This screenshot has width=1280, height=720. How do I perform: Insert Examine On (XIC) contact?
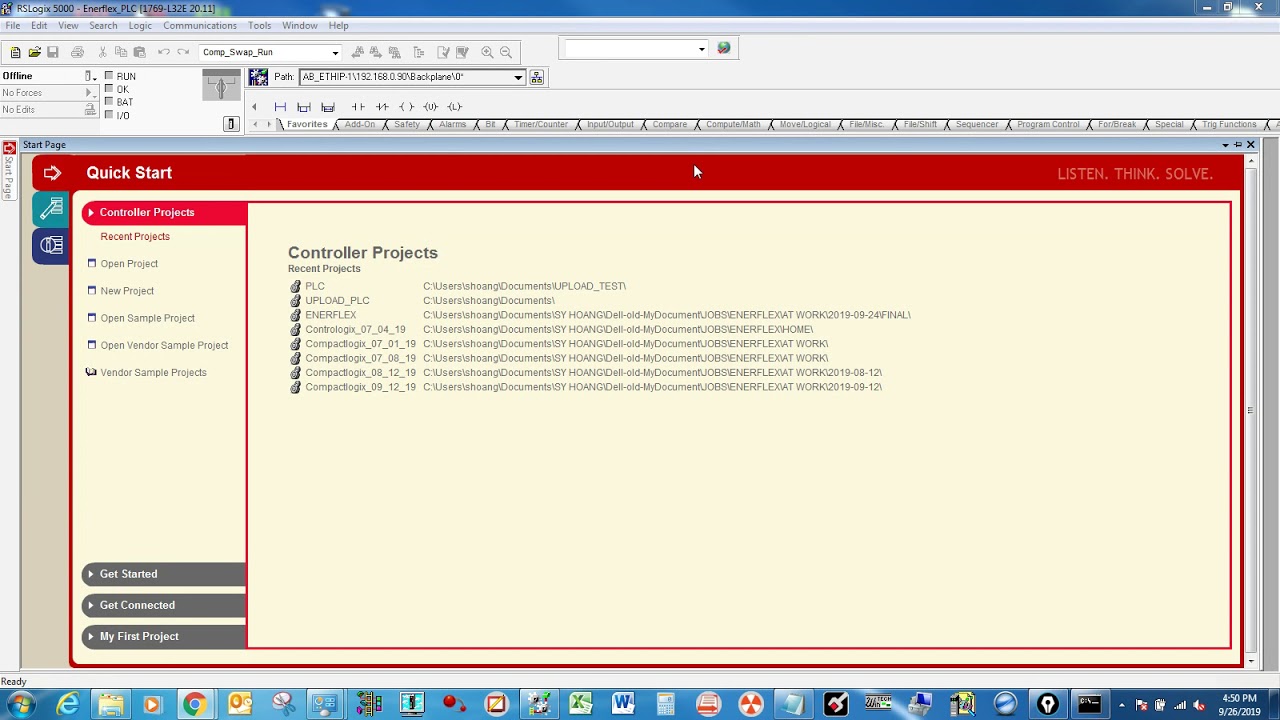point(358,106)
